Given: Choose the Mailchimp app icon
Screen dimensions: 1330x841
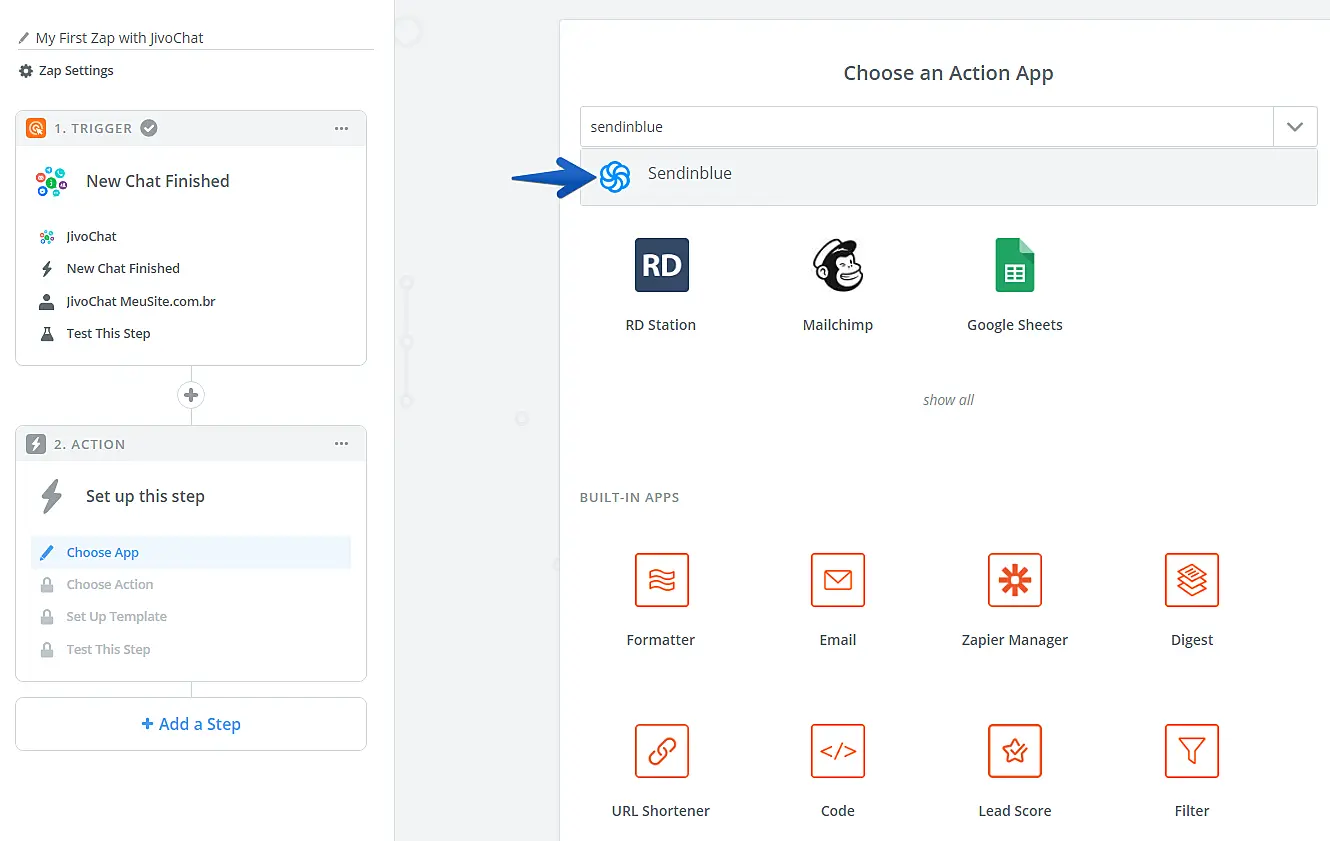Looking at the screenshot, I should coord(837,265).
